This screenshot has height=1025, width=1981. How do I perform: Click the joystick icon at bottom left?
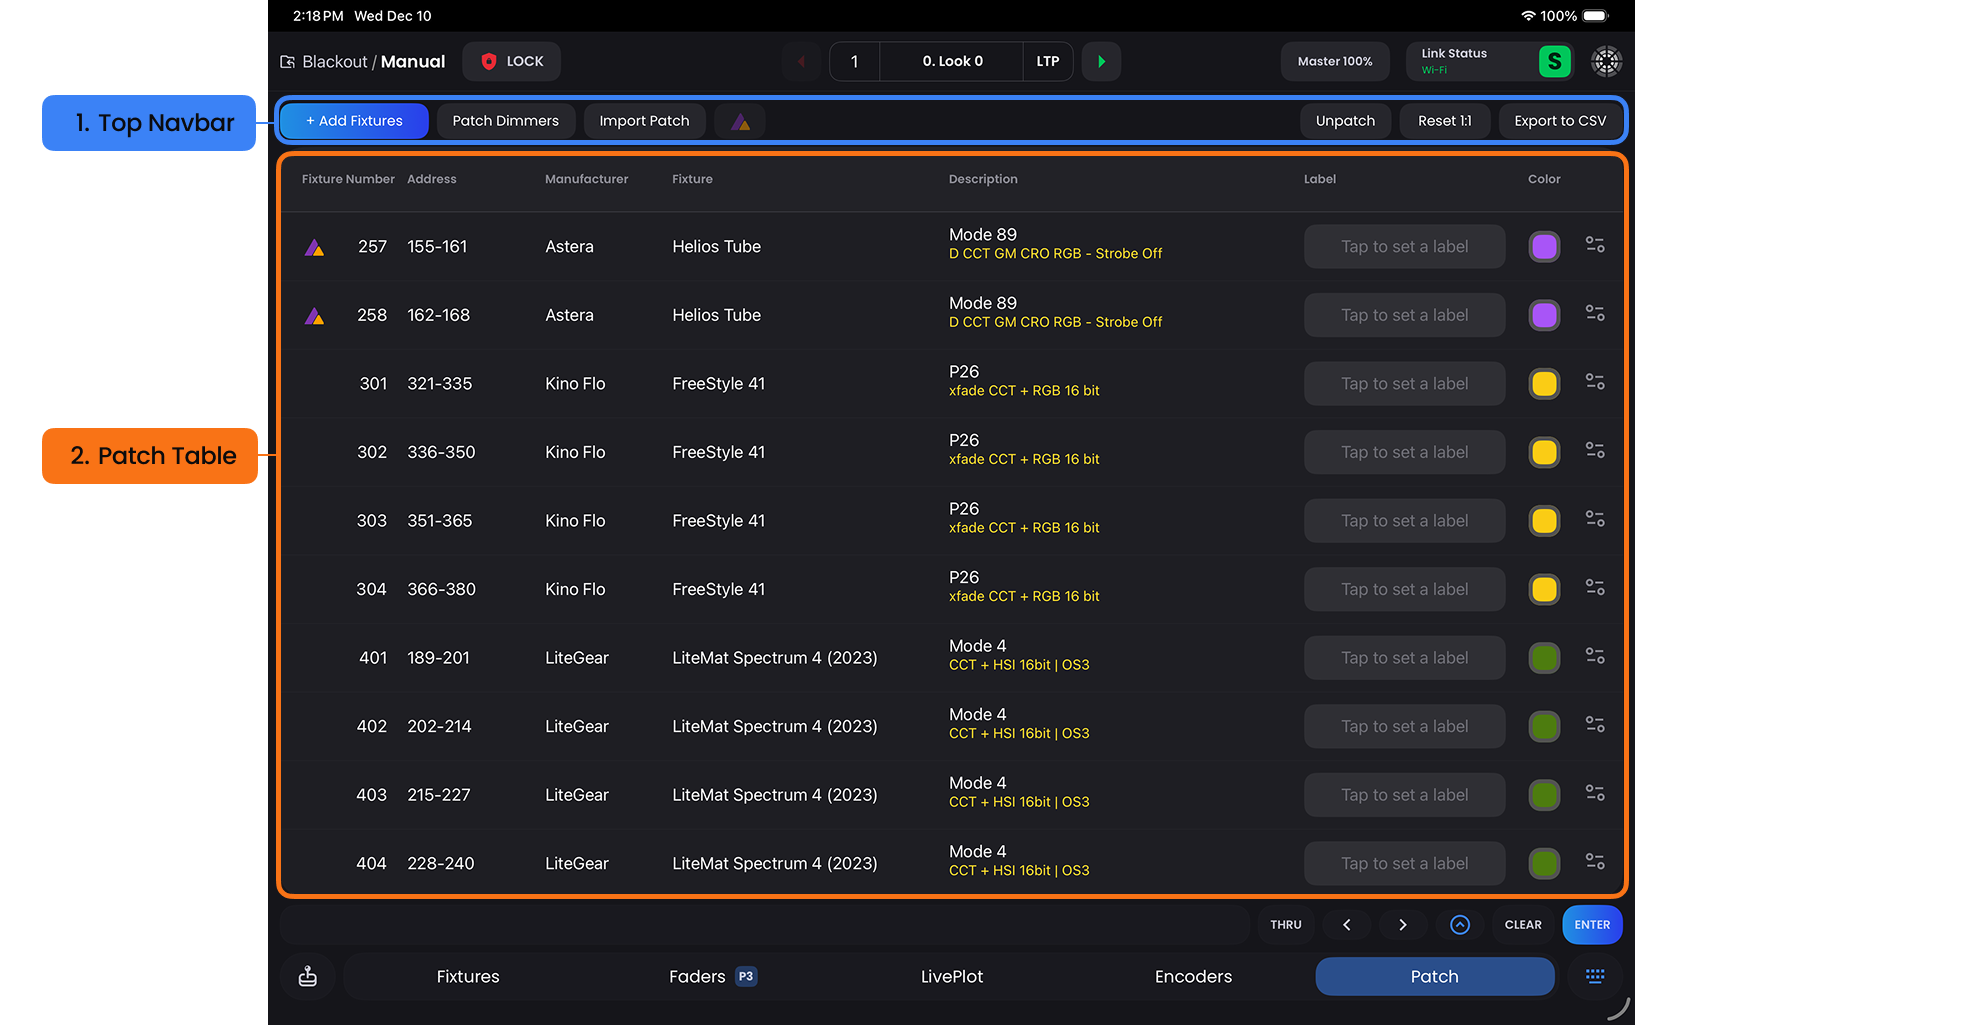(308, 976)
